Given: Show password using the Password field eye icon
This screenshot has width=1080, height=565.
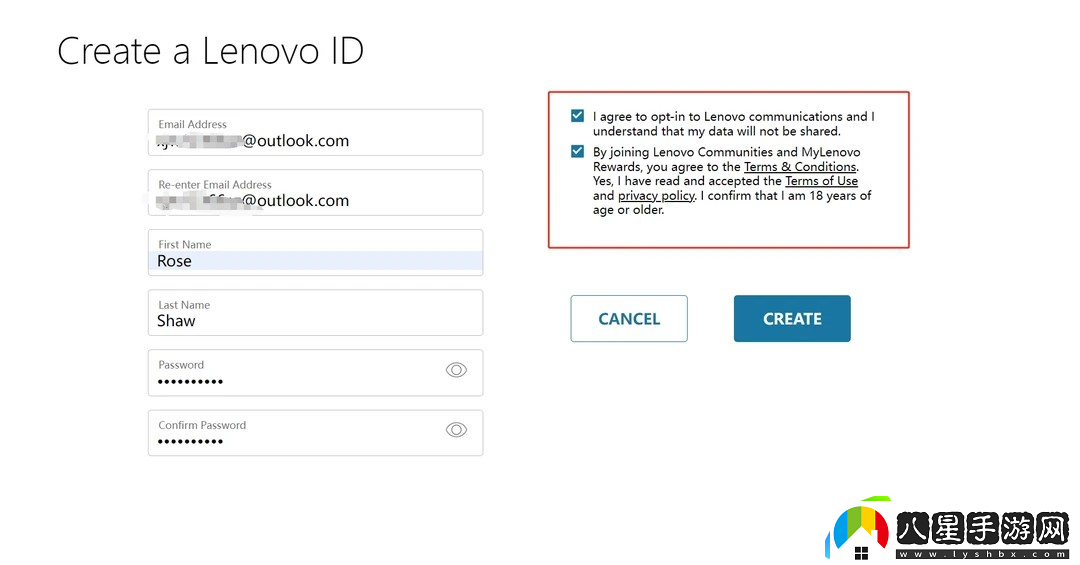Looking at the screenshot, I should [x=456, y=370].
